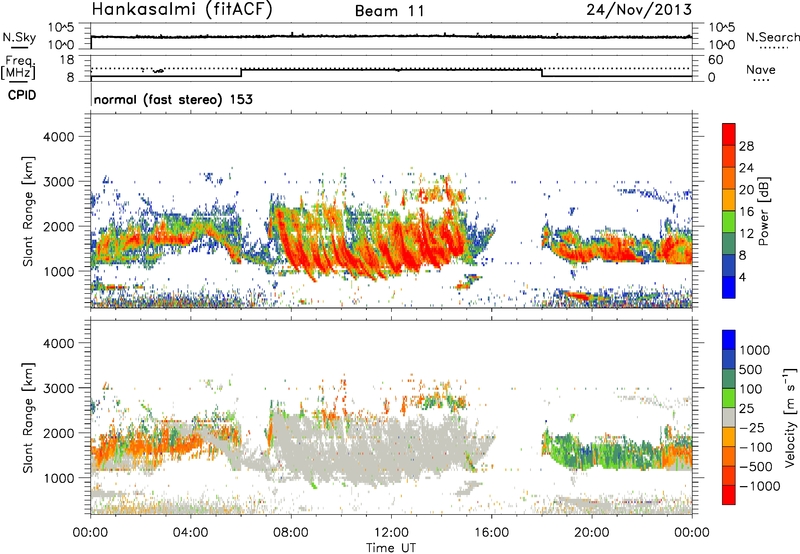Viewport: 800px width, 554px height.
Task: Pick the gray ±25 segment of velocity colorbar
Action: click(x=729, y=417)
